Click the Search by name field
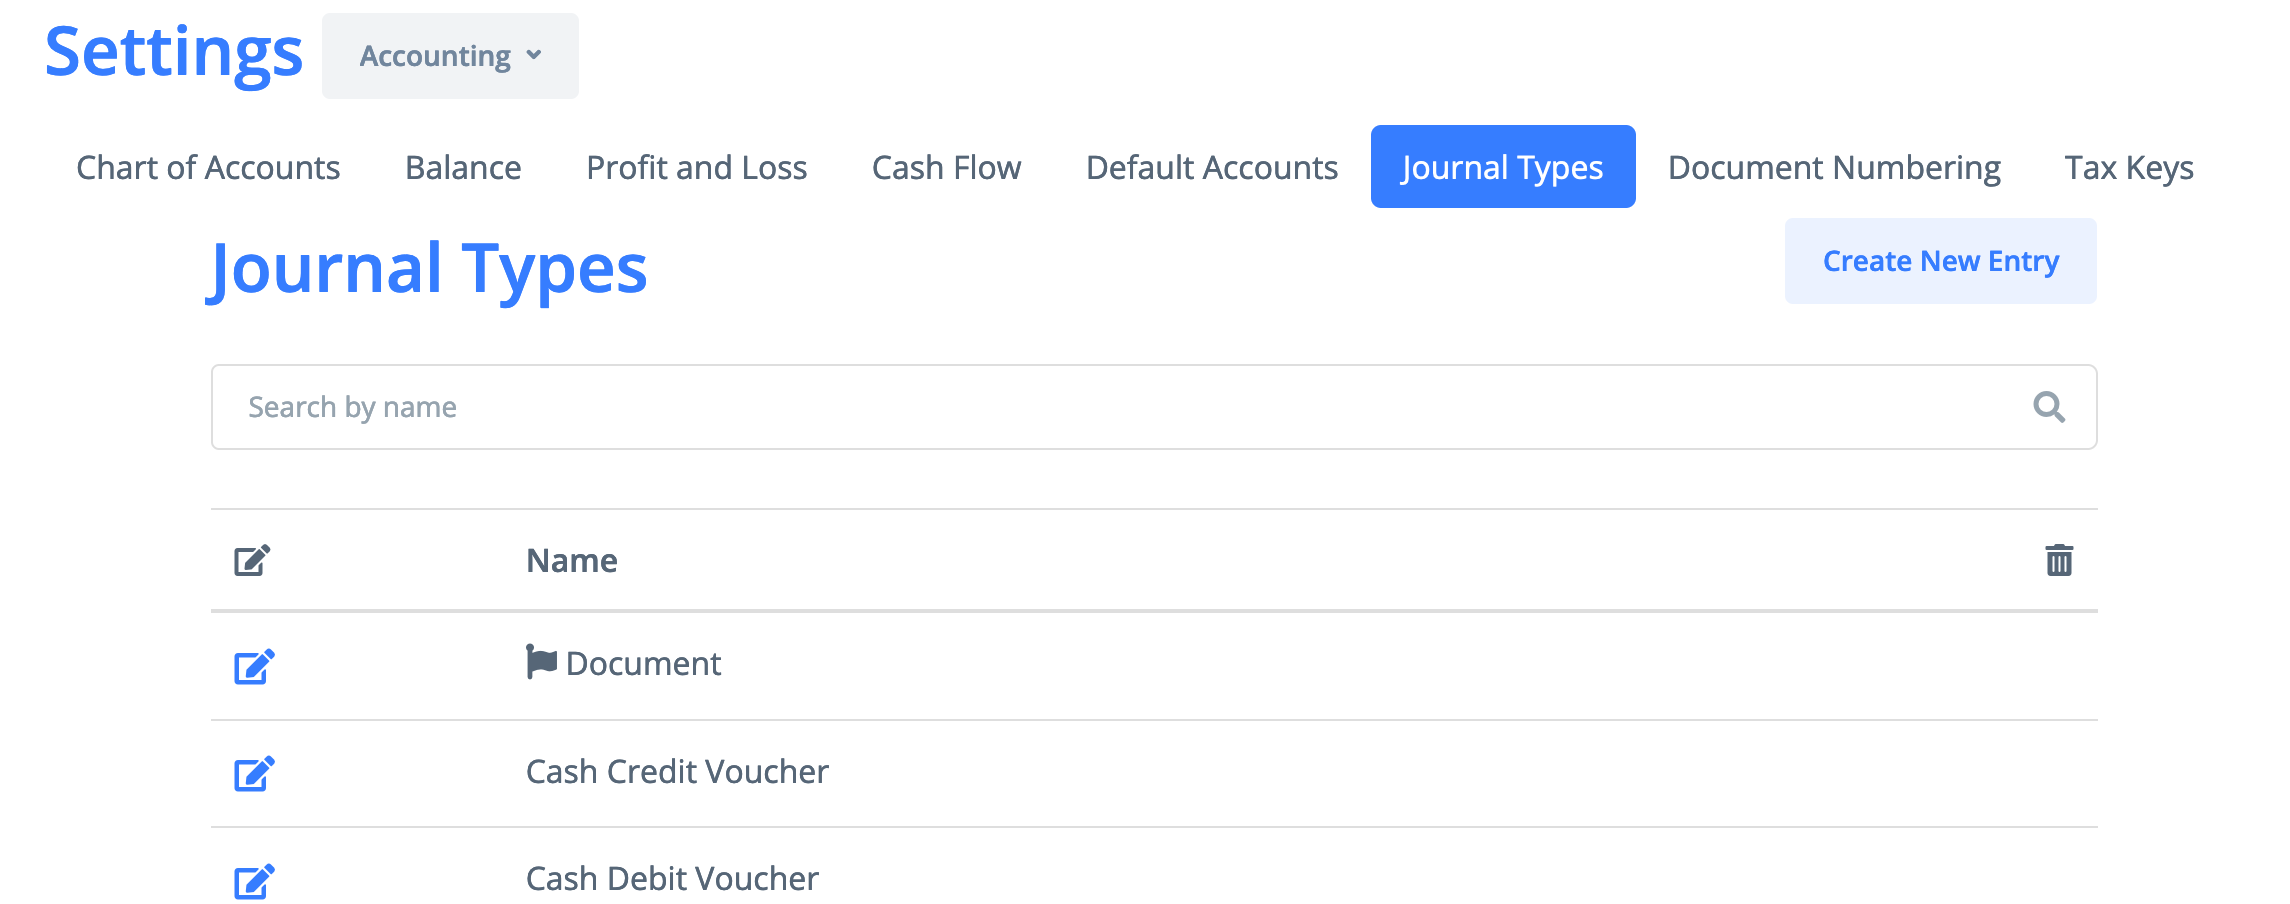 click(x=1154, y=407)
